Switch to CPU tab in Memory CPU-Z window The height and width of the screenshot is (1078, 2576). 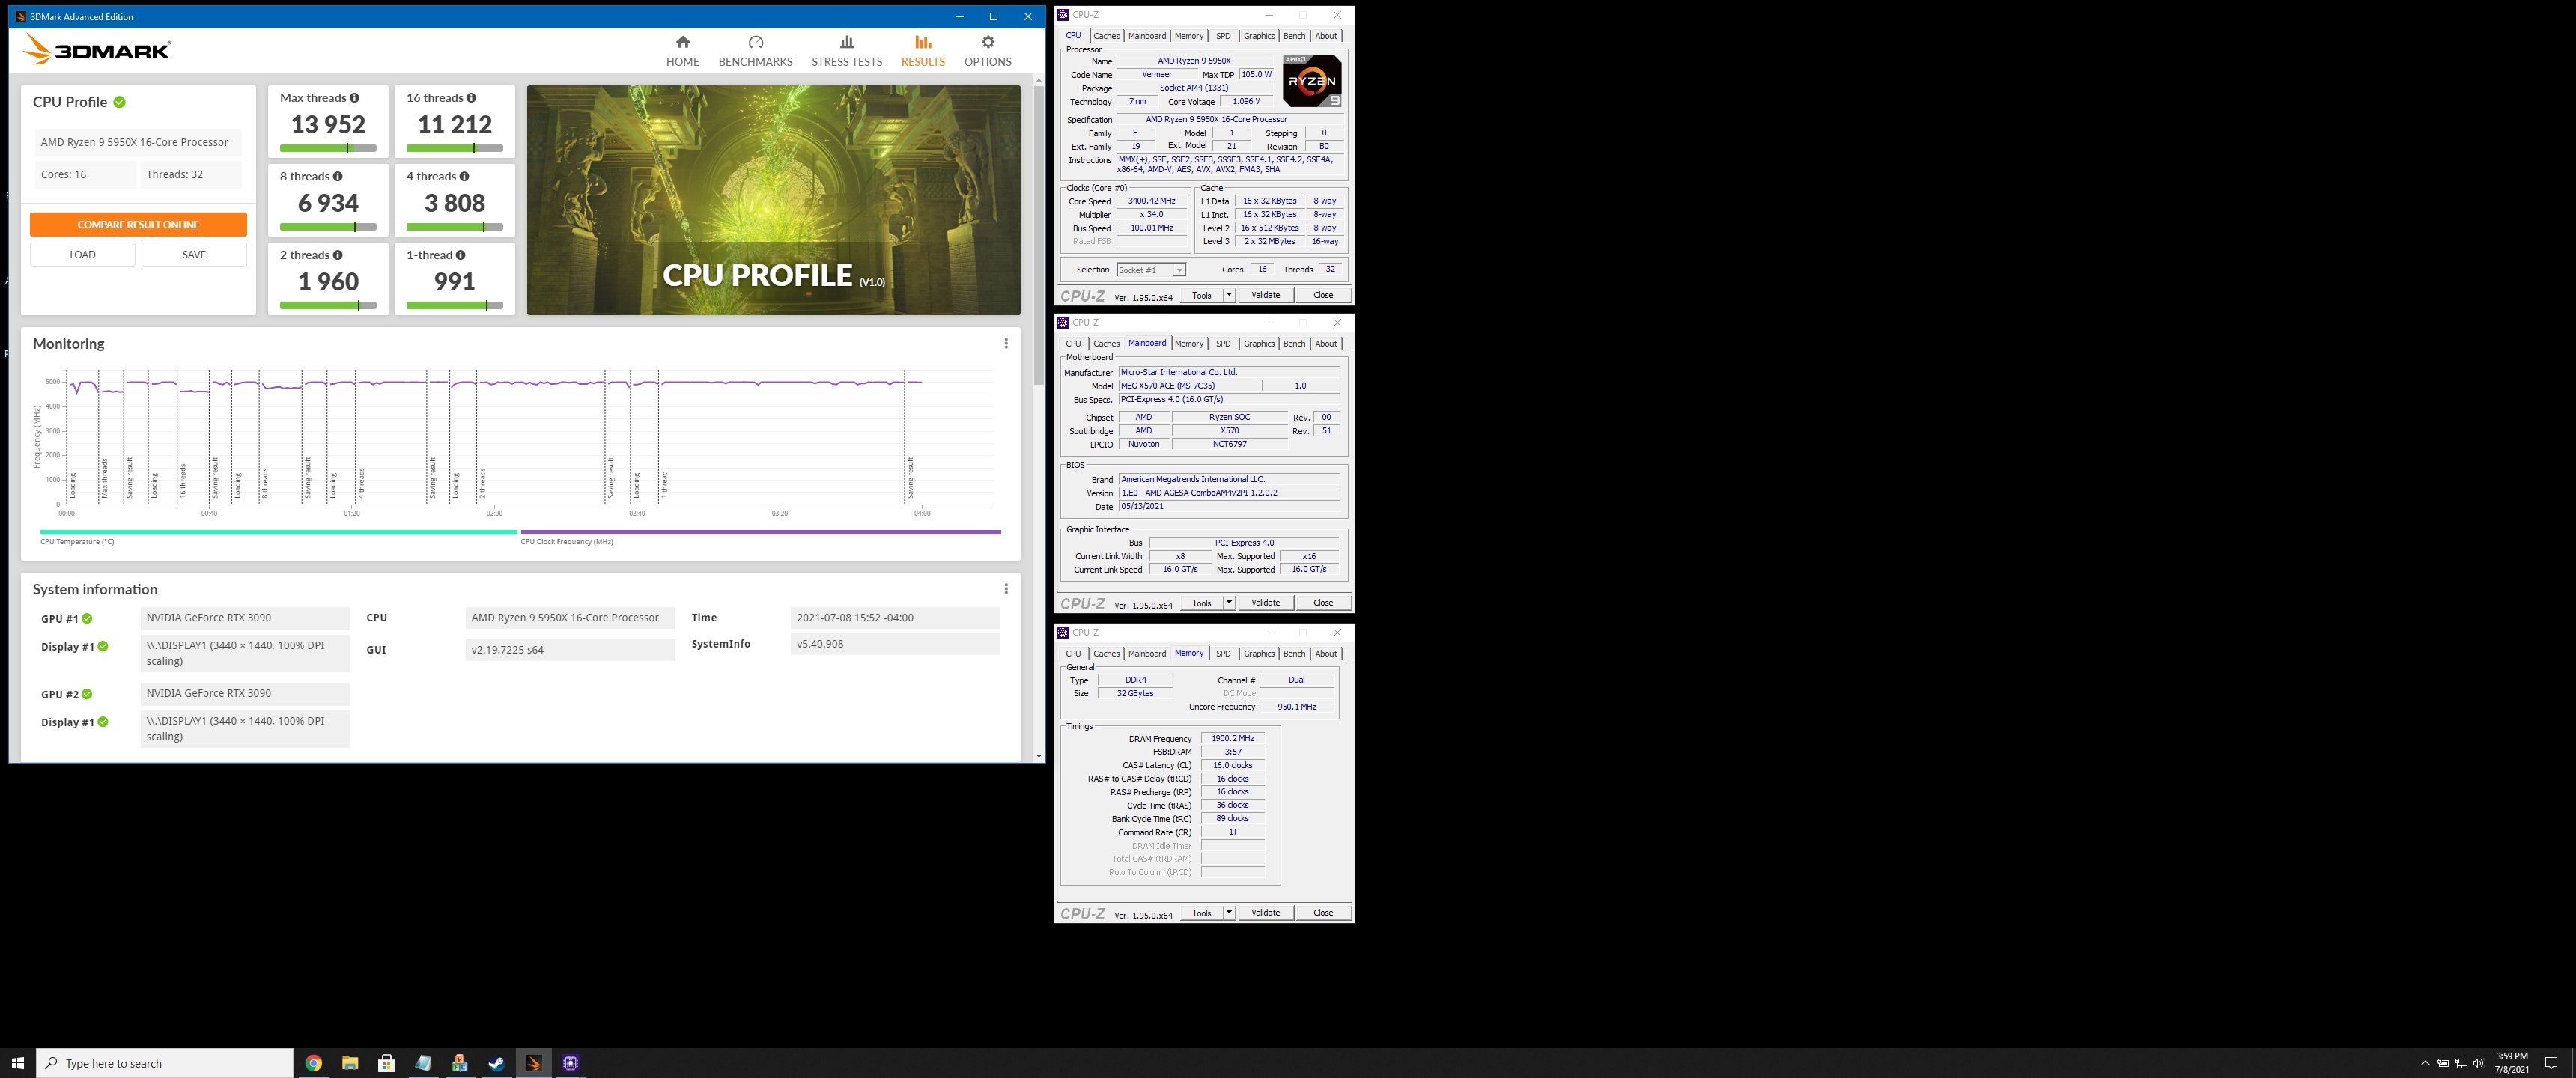click(x=1073, y=654)
